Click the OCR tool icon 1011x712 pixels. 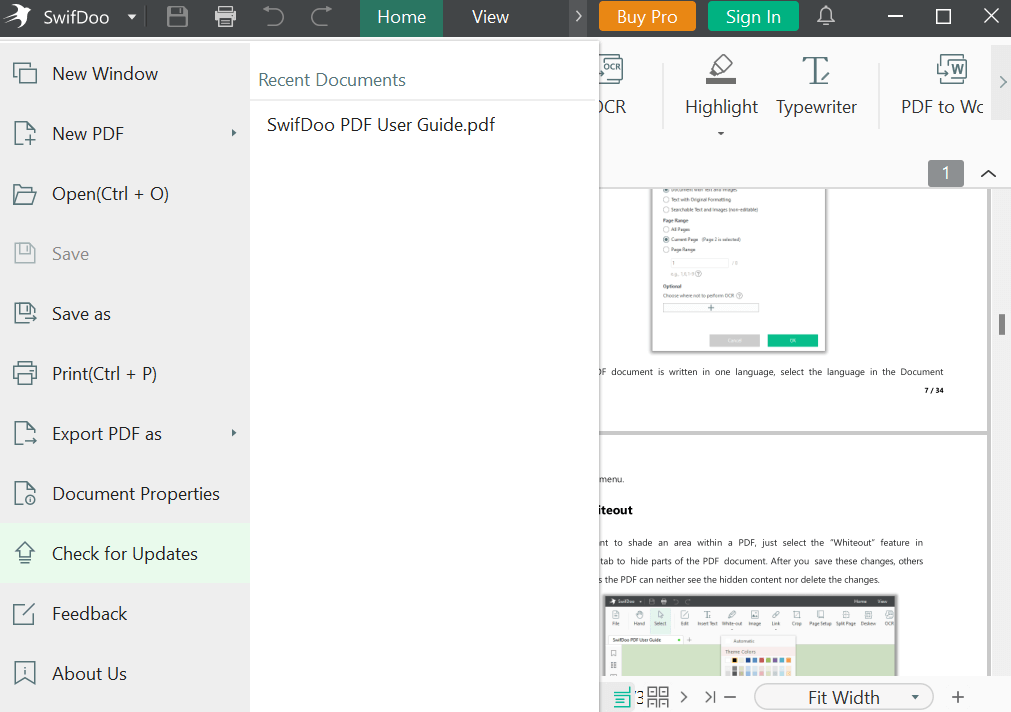[x=611, y=70]
